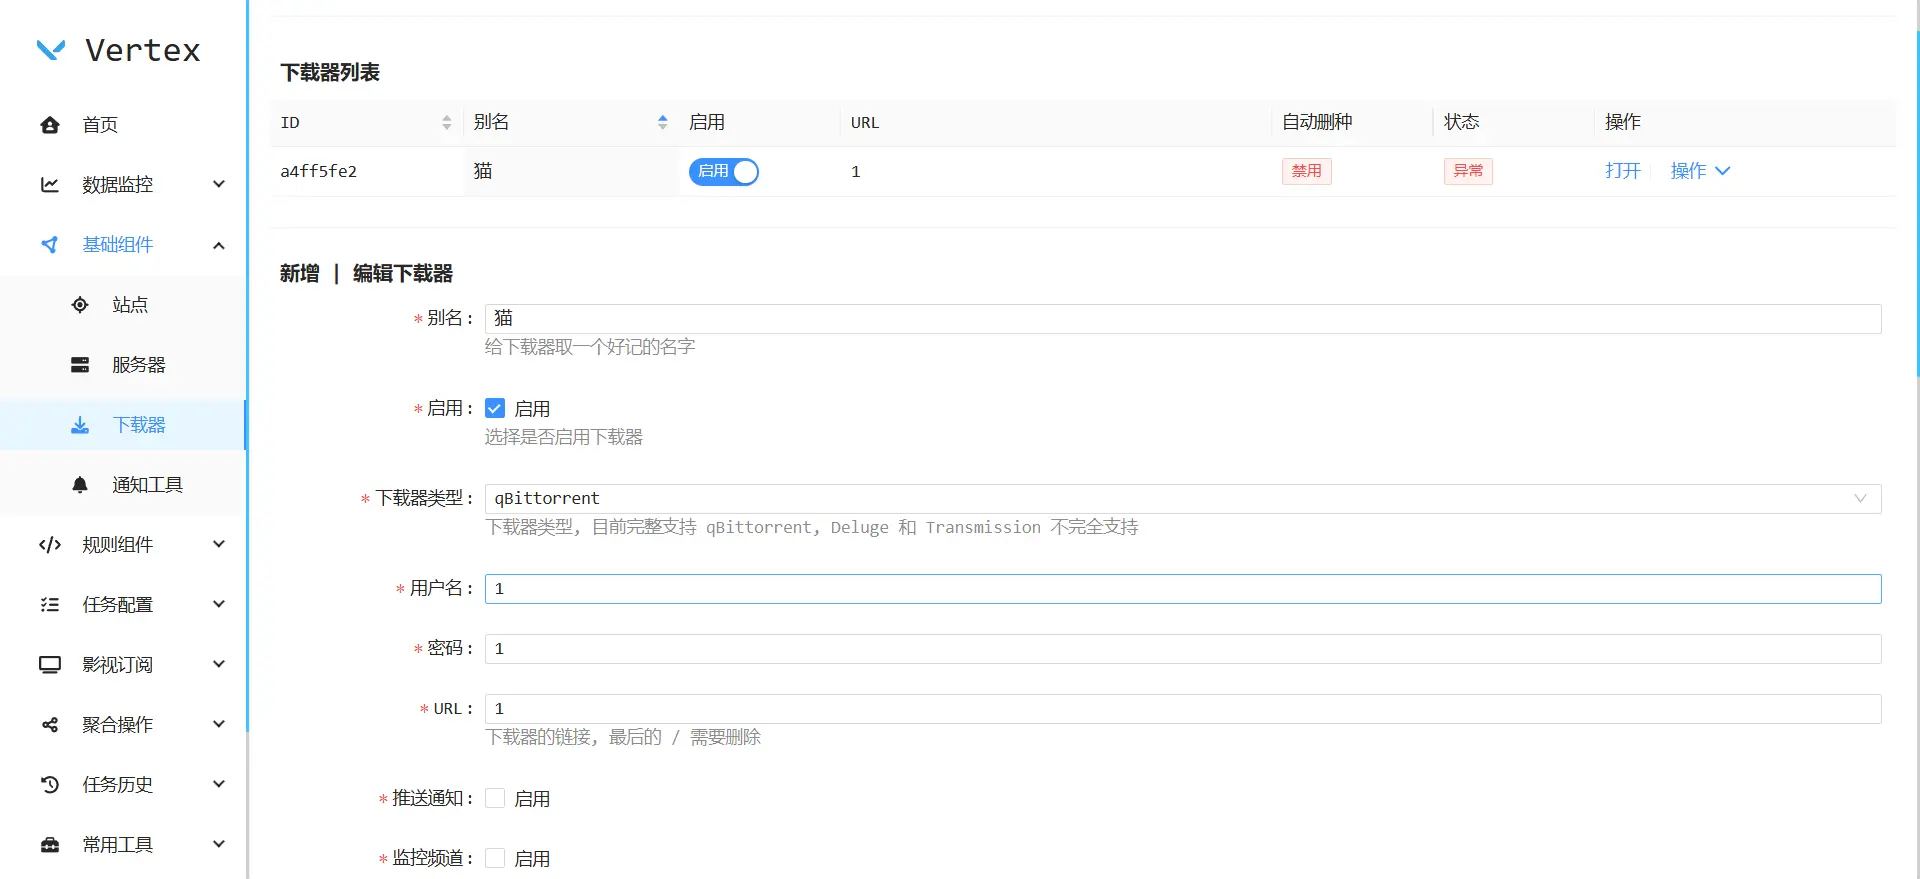Viewport: 1920px width, 879px height.
Task: Toggle the 启用 switch for downloader 猫
Action: pos(723,172)
